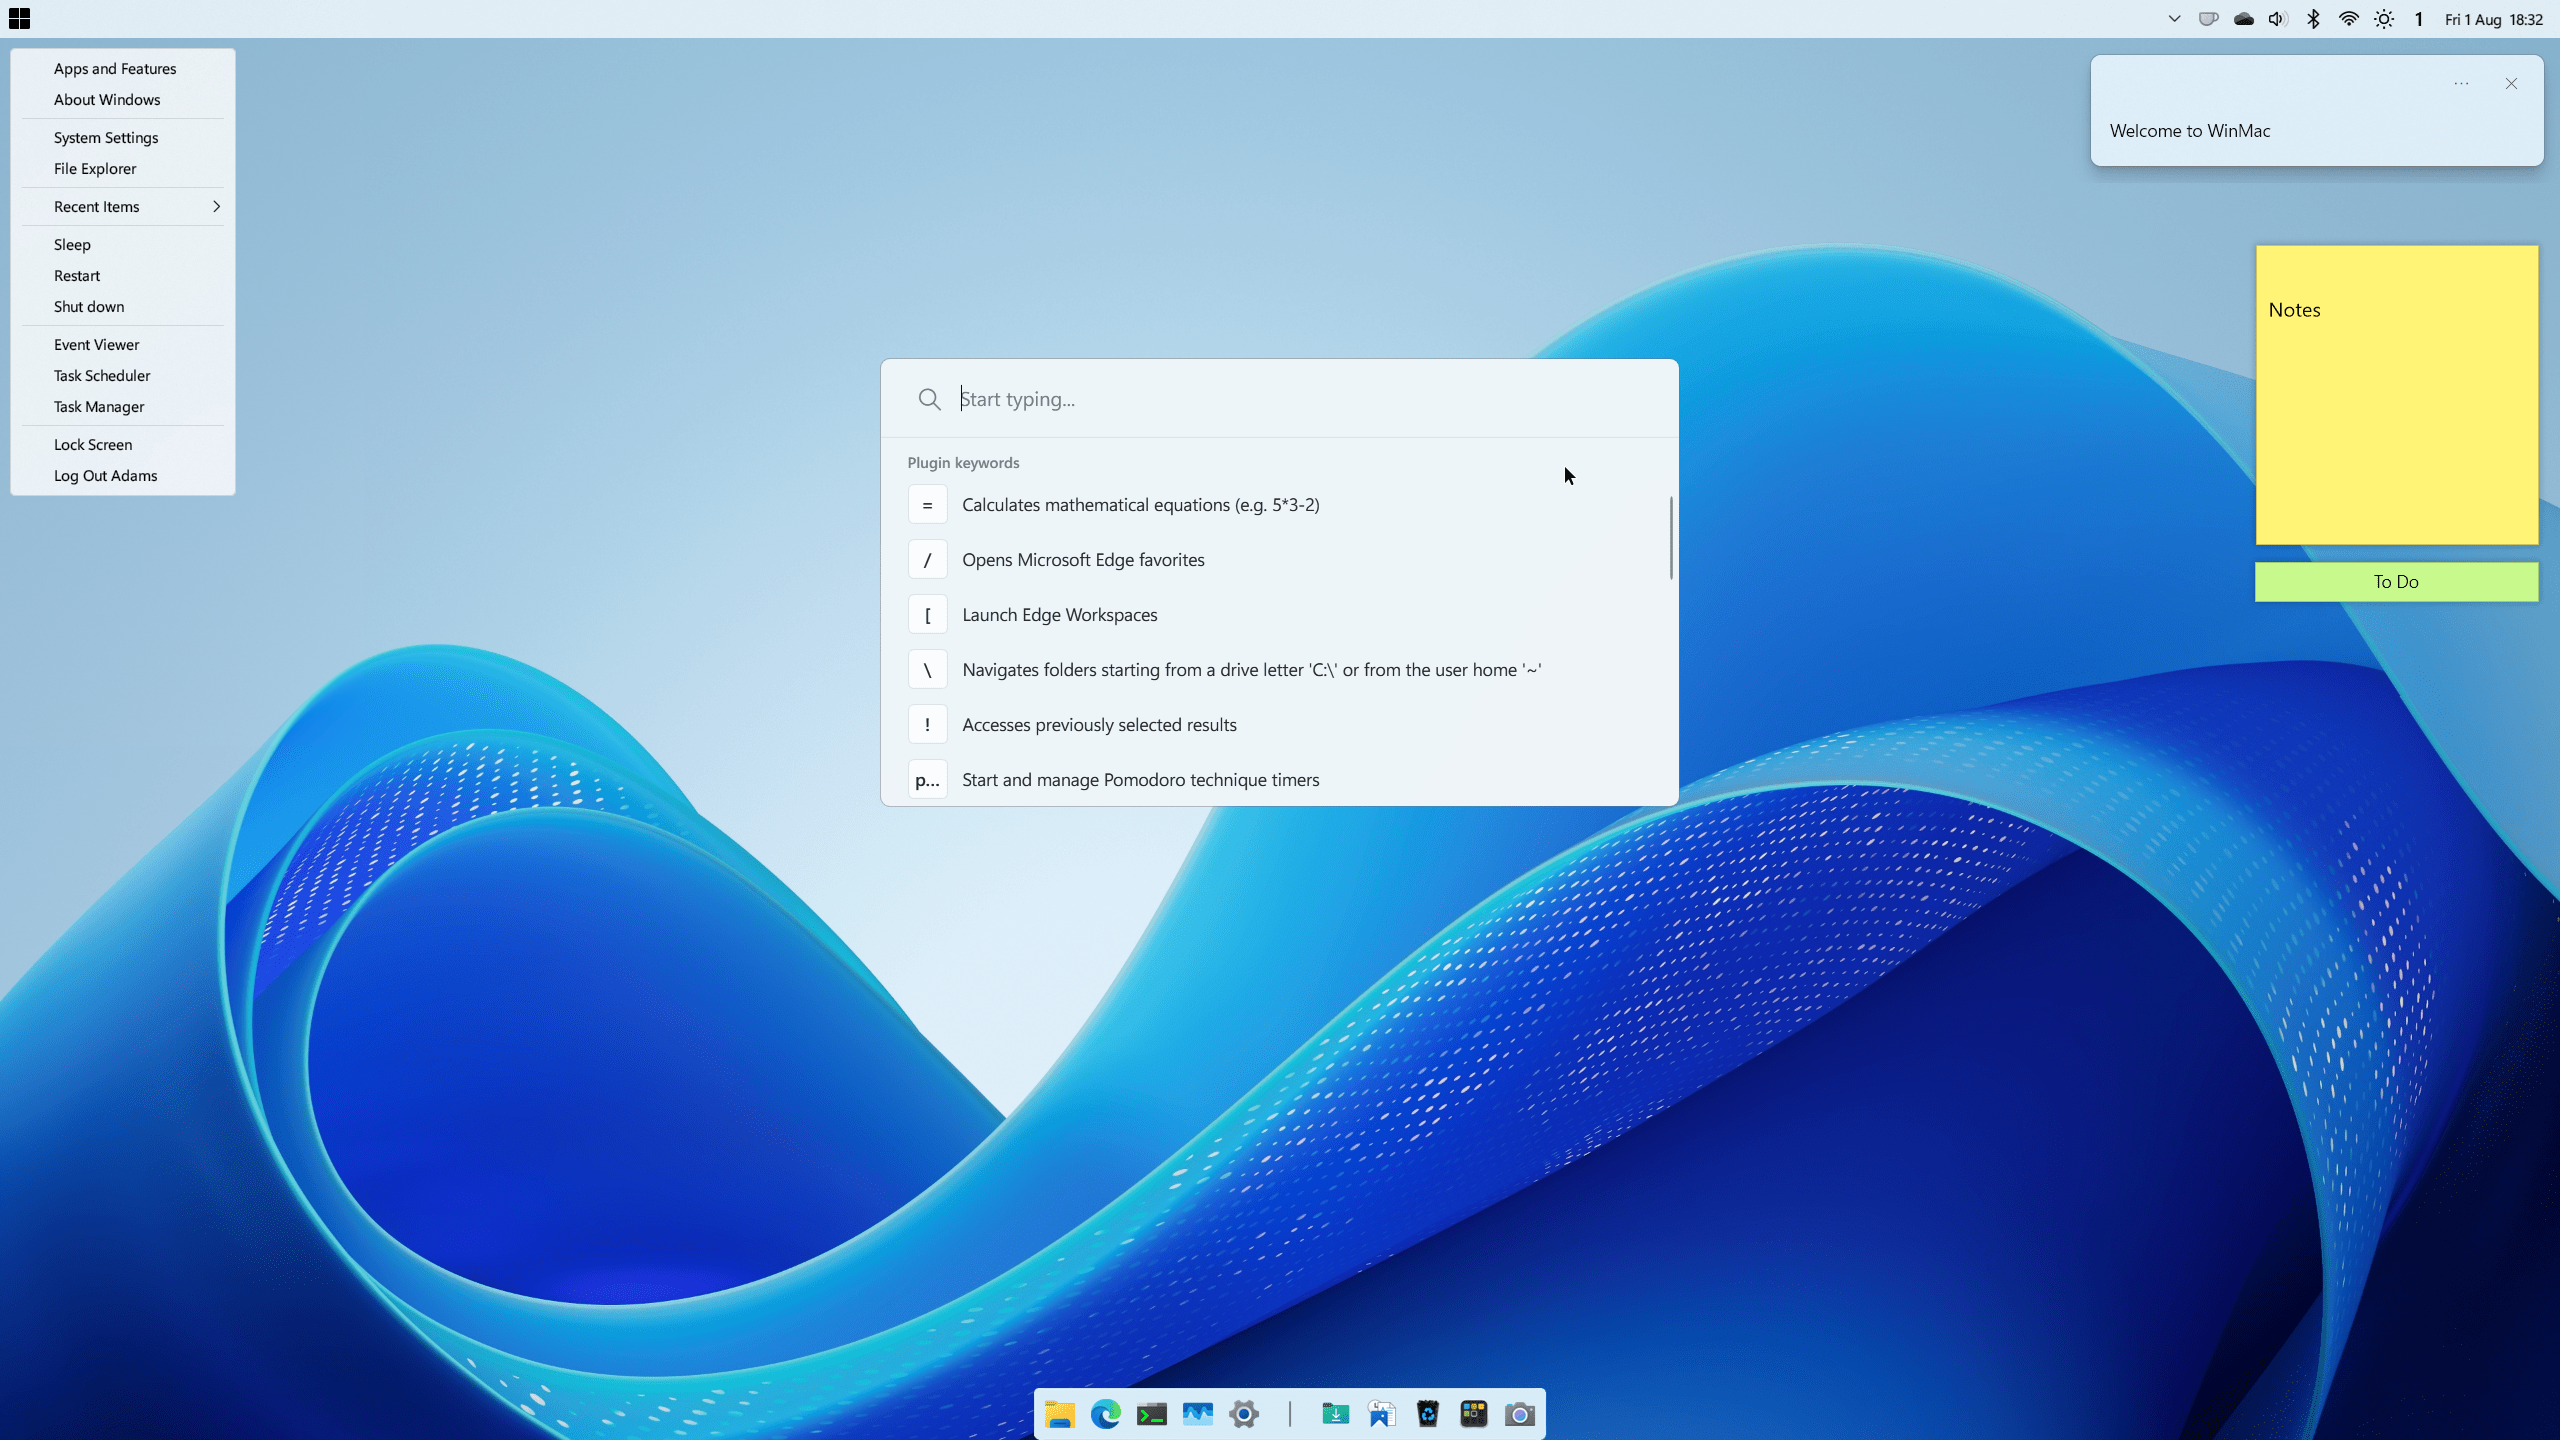Open the Recycle Bin in the dock
Screen dimensions: 2560x1440
pos(1427,1414)
